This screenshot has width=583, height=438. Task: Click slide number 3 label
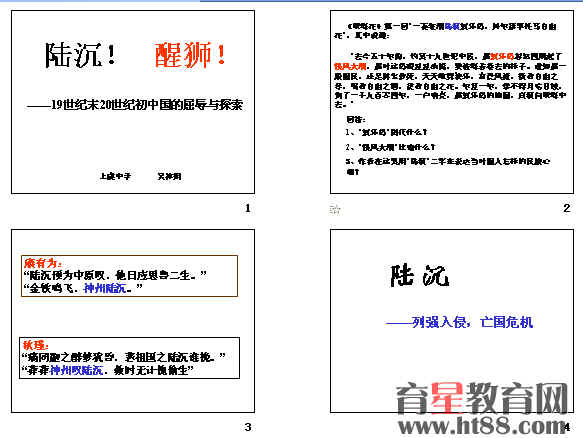(248, 427)
